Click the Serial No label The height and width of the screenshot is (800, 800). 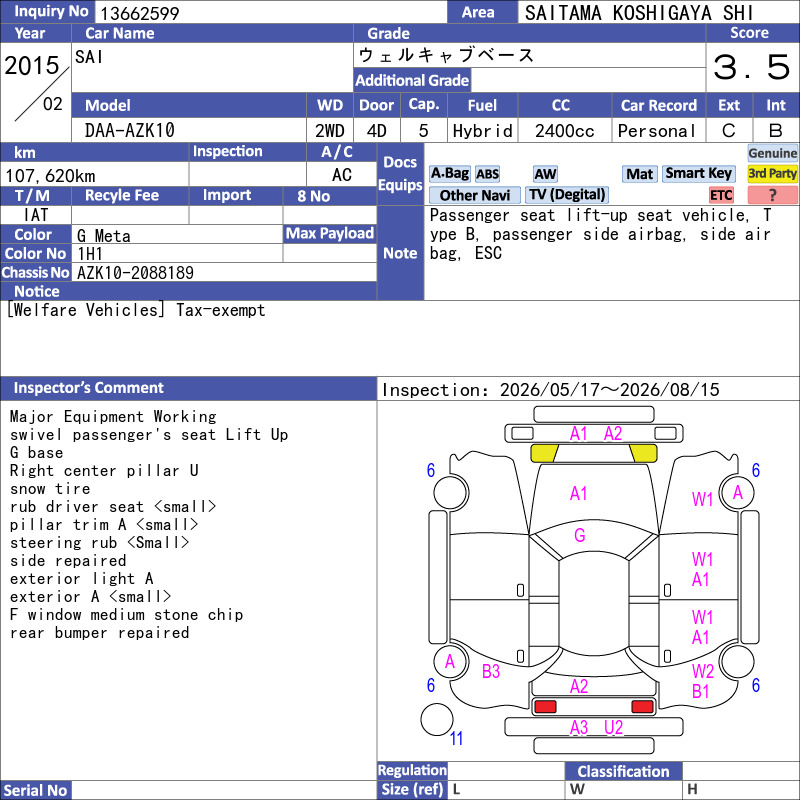(36, 790)
